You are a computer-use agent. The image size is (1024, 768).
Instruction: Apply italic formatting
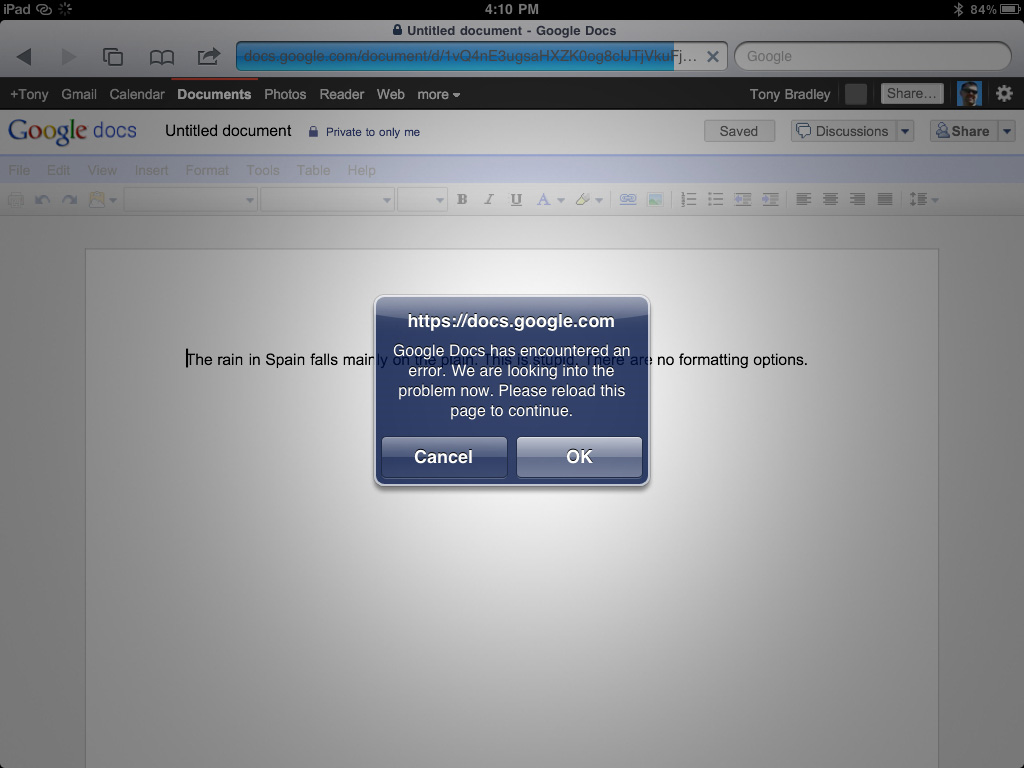488,199
